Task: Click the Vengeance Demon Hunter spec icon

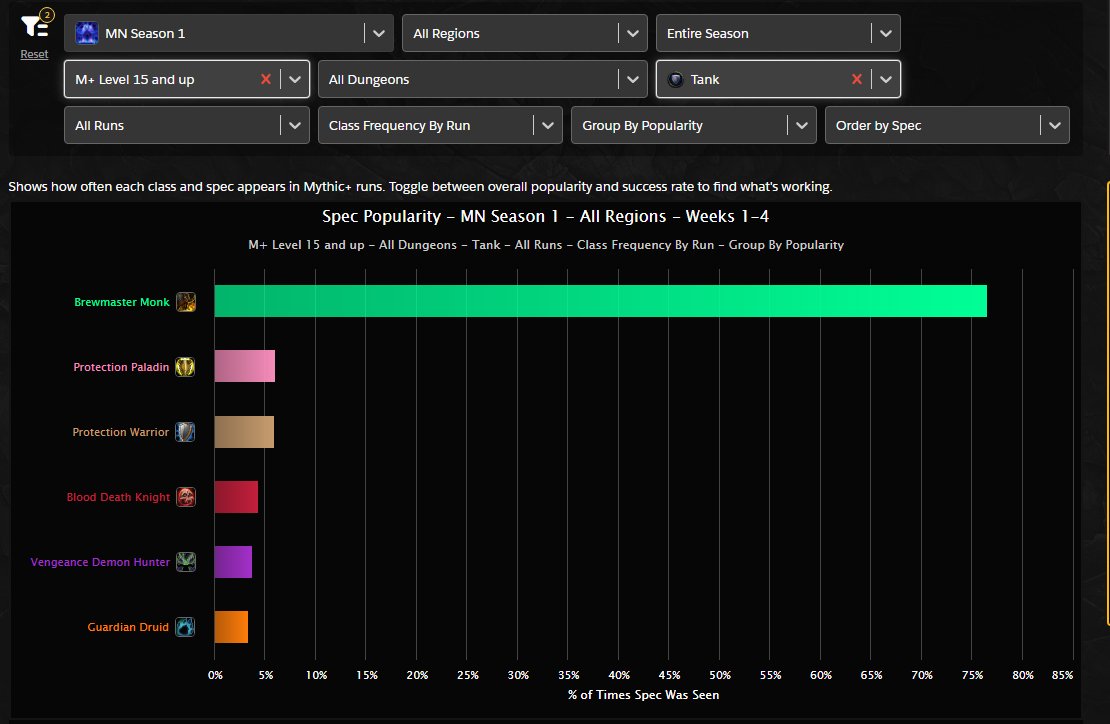Action: 185,562
